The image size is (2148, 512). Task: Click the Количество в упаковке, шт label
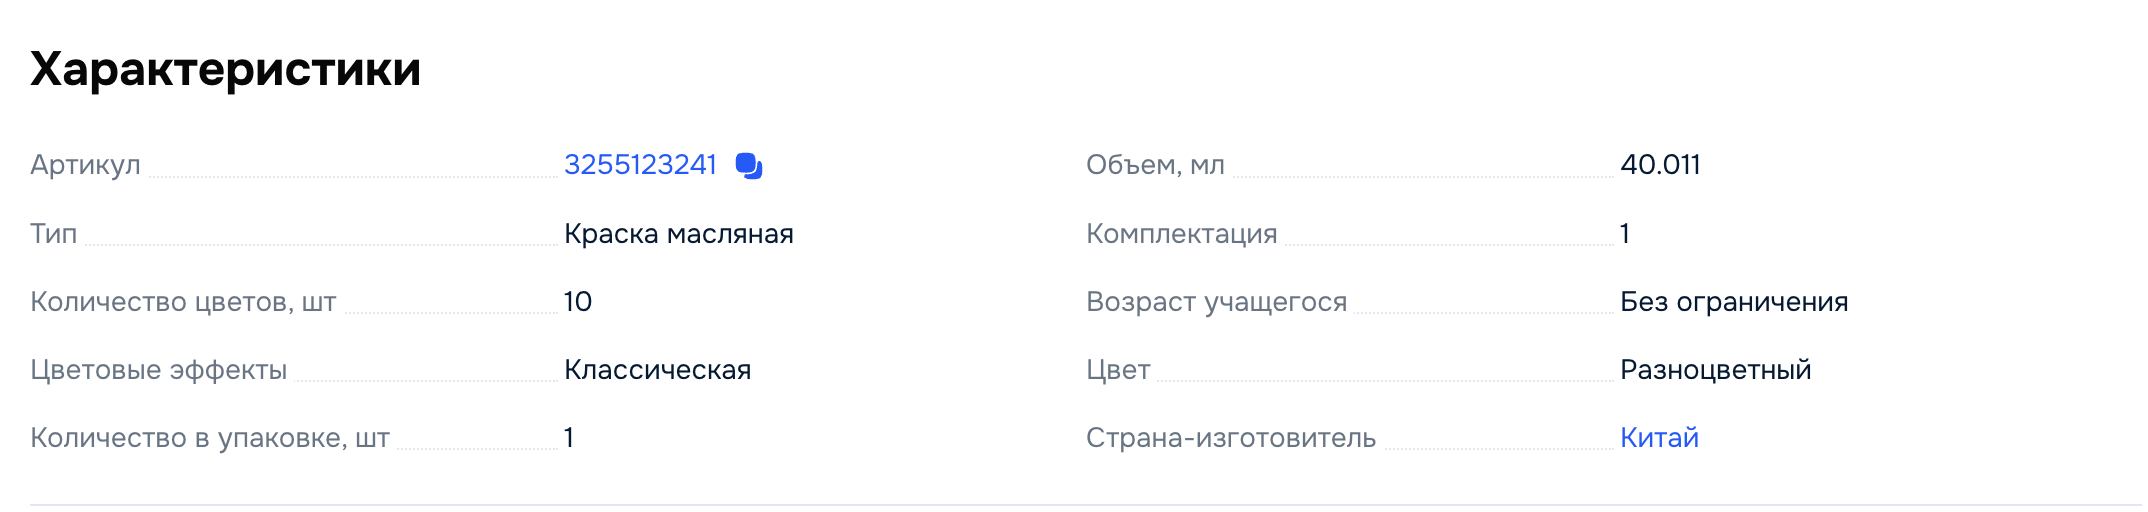coord(210,438)
